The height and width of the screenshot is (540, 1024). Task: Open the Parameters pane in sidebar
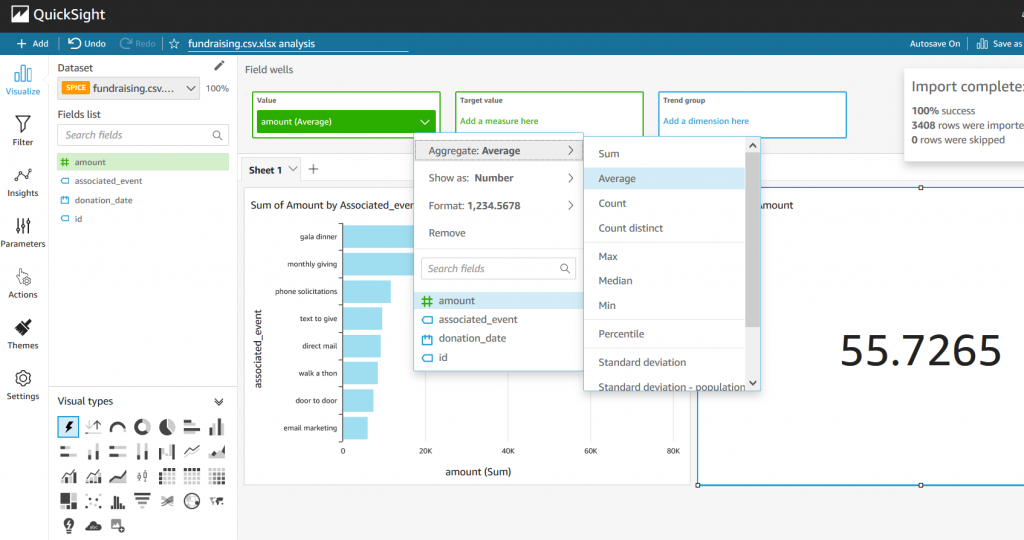point(23,233)
